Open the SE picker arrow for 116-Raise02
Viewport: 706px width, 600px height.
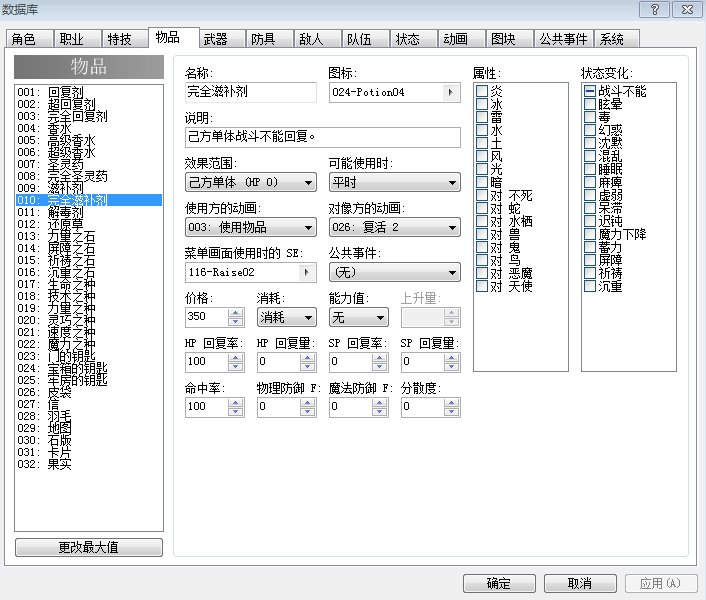307,272
